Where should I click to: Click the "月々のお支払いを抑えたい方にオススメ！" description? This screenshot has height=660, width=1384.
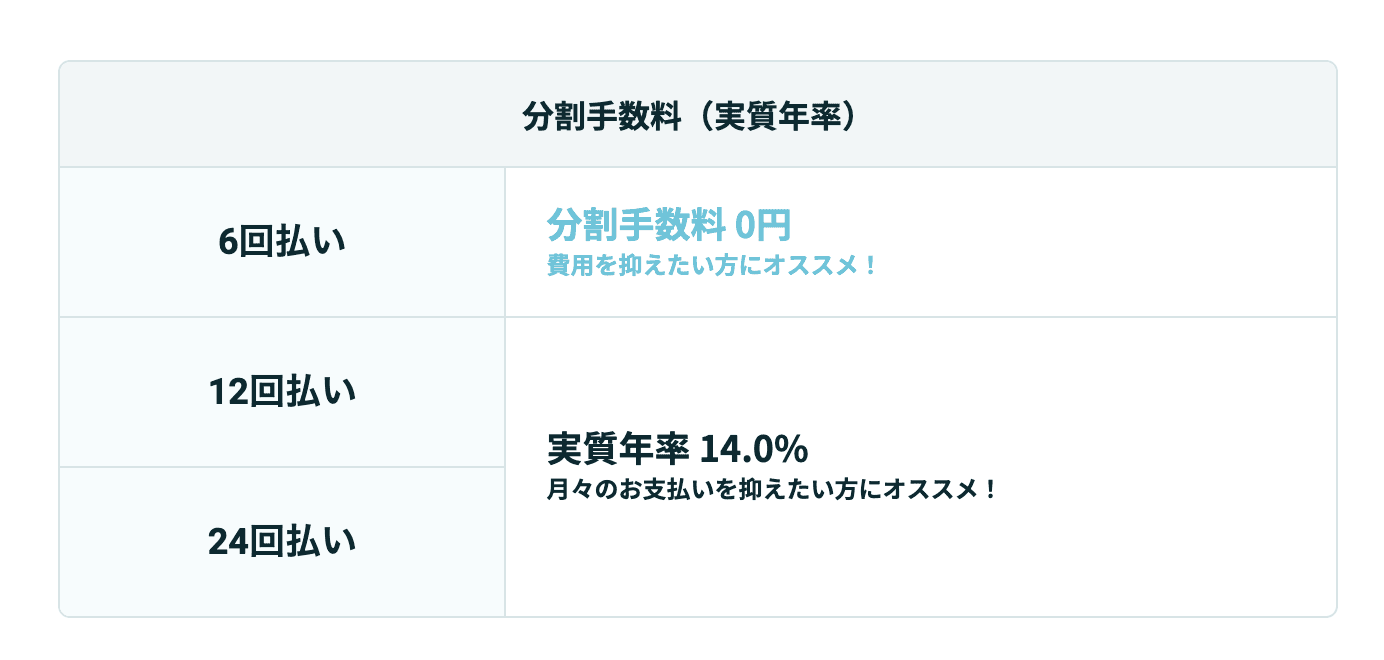[x=772, y=491]
